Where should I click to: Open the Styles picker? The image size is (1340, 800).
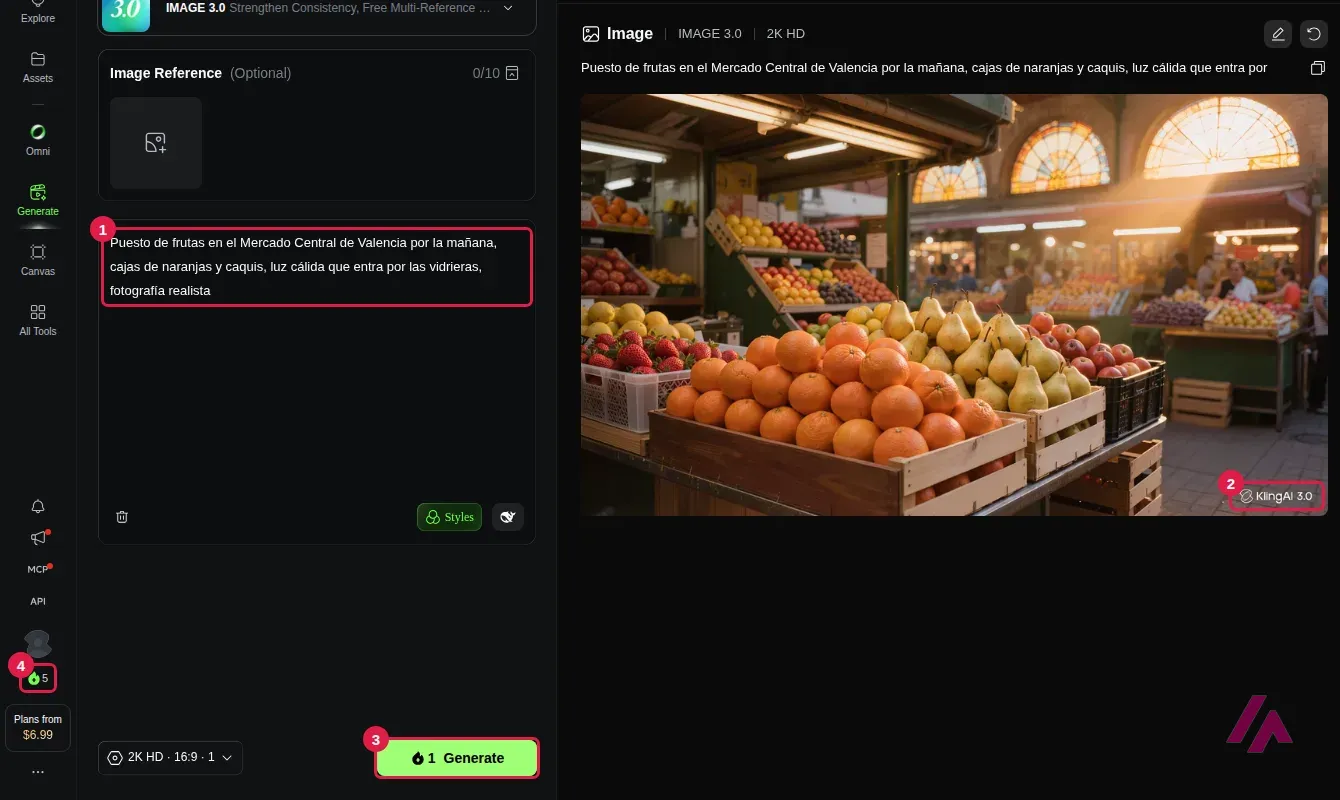coord(449,517)
